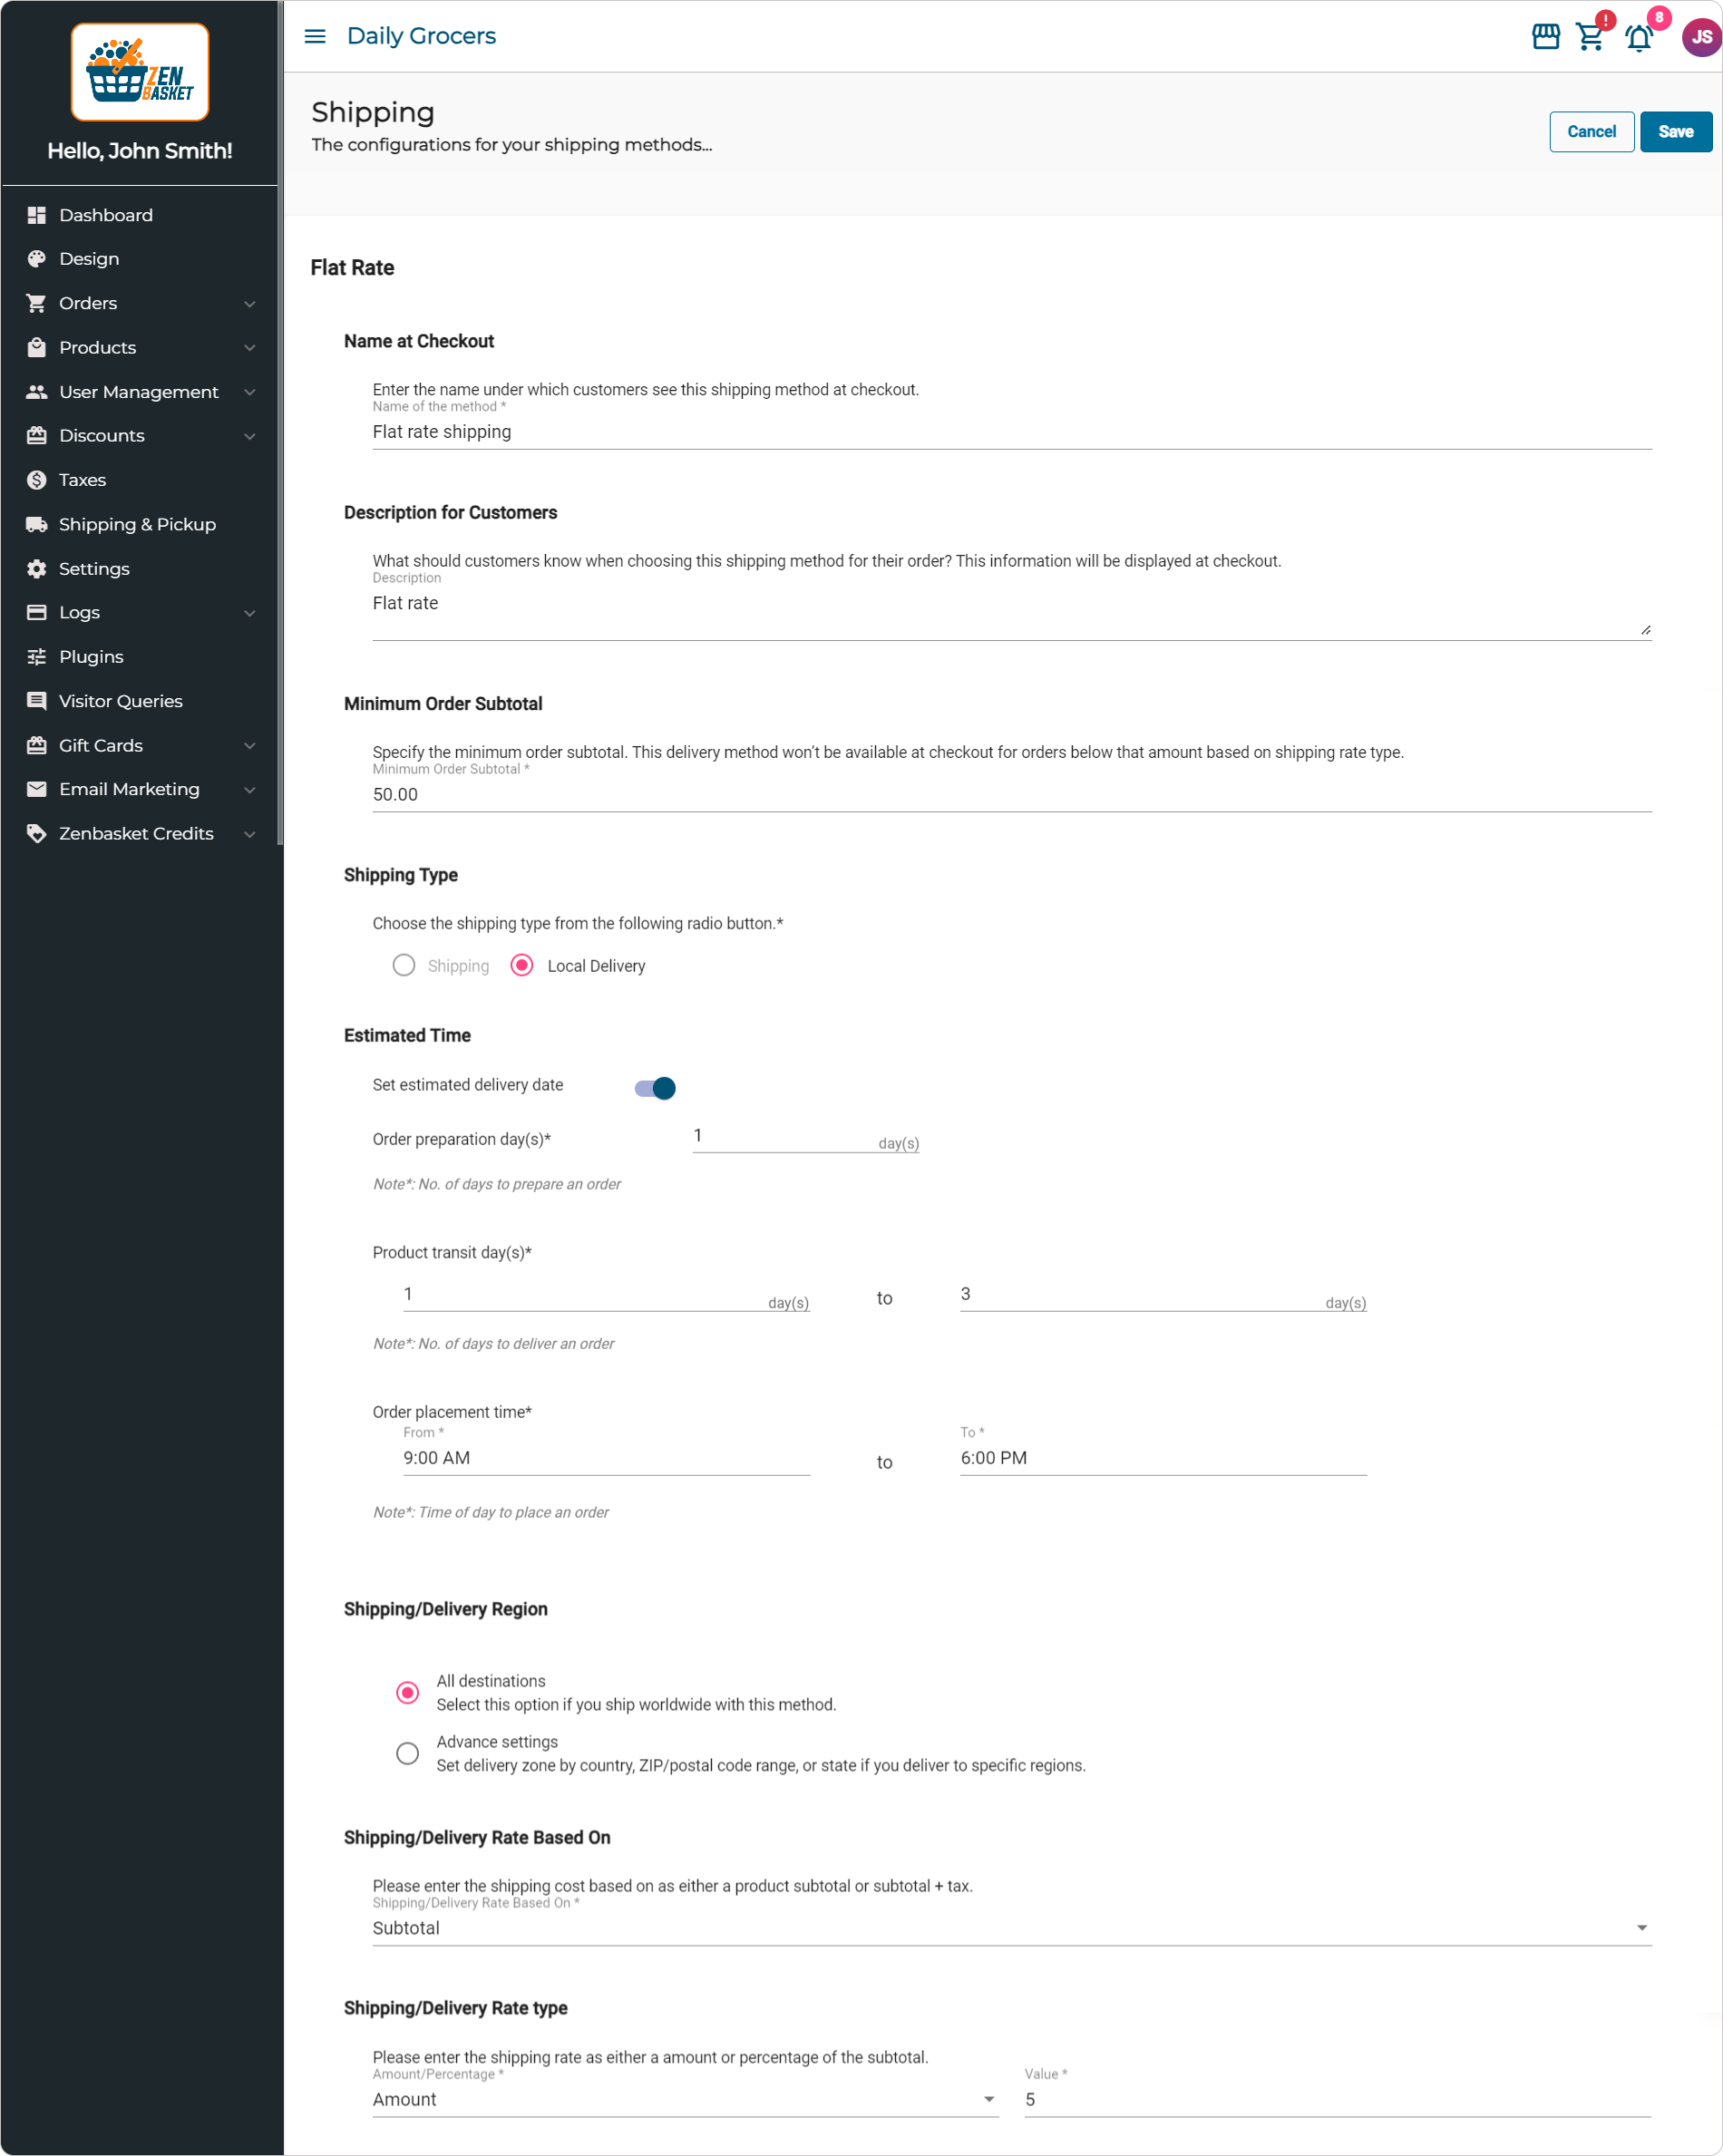Click the Taxes dollar icon in sidebar
Viewport: 1723px width, 2156px height.
37,480
